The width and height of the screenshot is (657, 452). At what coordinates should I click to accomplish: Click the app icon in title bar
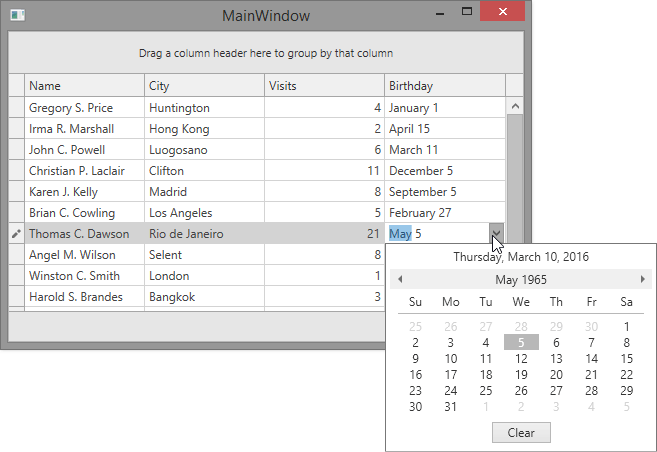(x=17, y=16)
